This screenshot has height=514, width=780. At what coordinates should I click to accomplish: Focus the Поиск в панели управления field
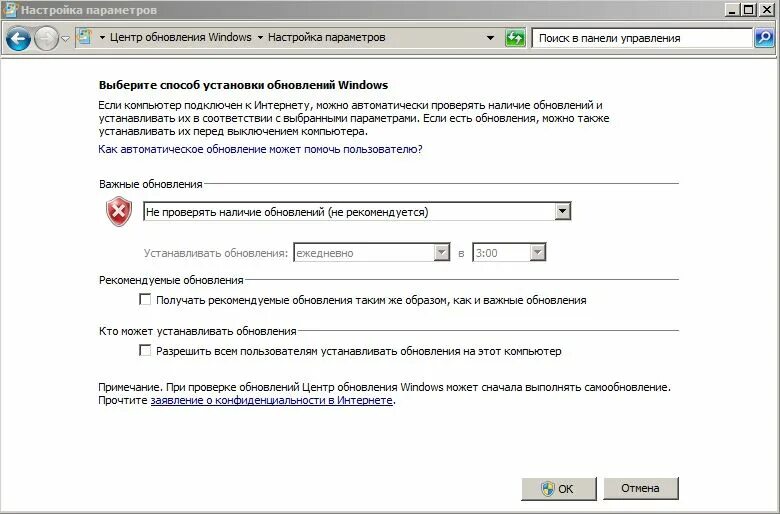pos(642,38)
